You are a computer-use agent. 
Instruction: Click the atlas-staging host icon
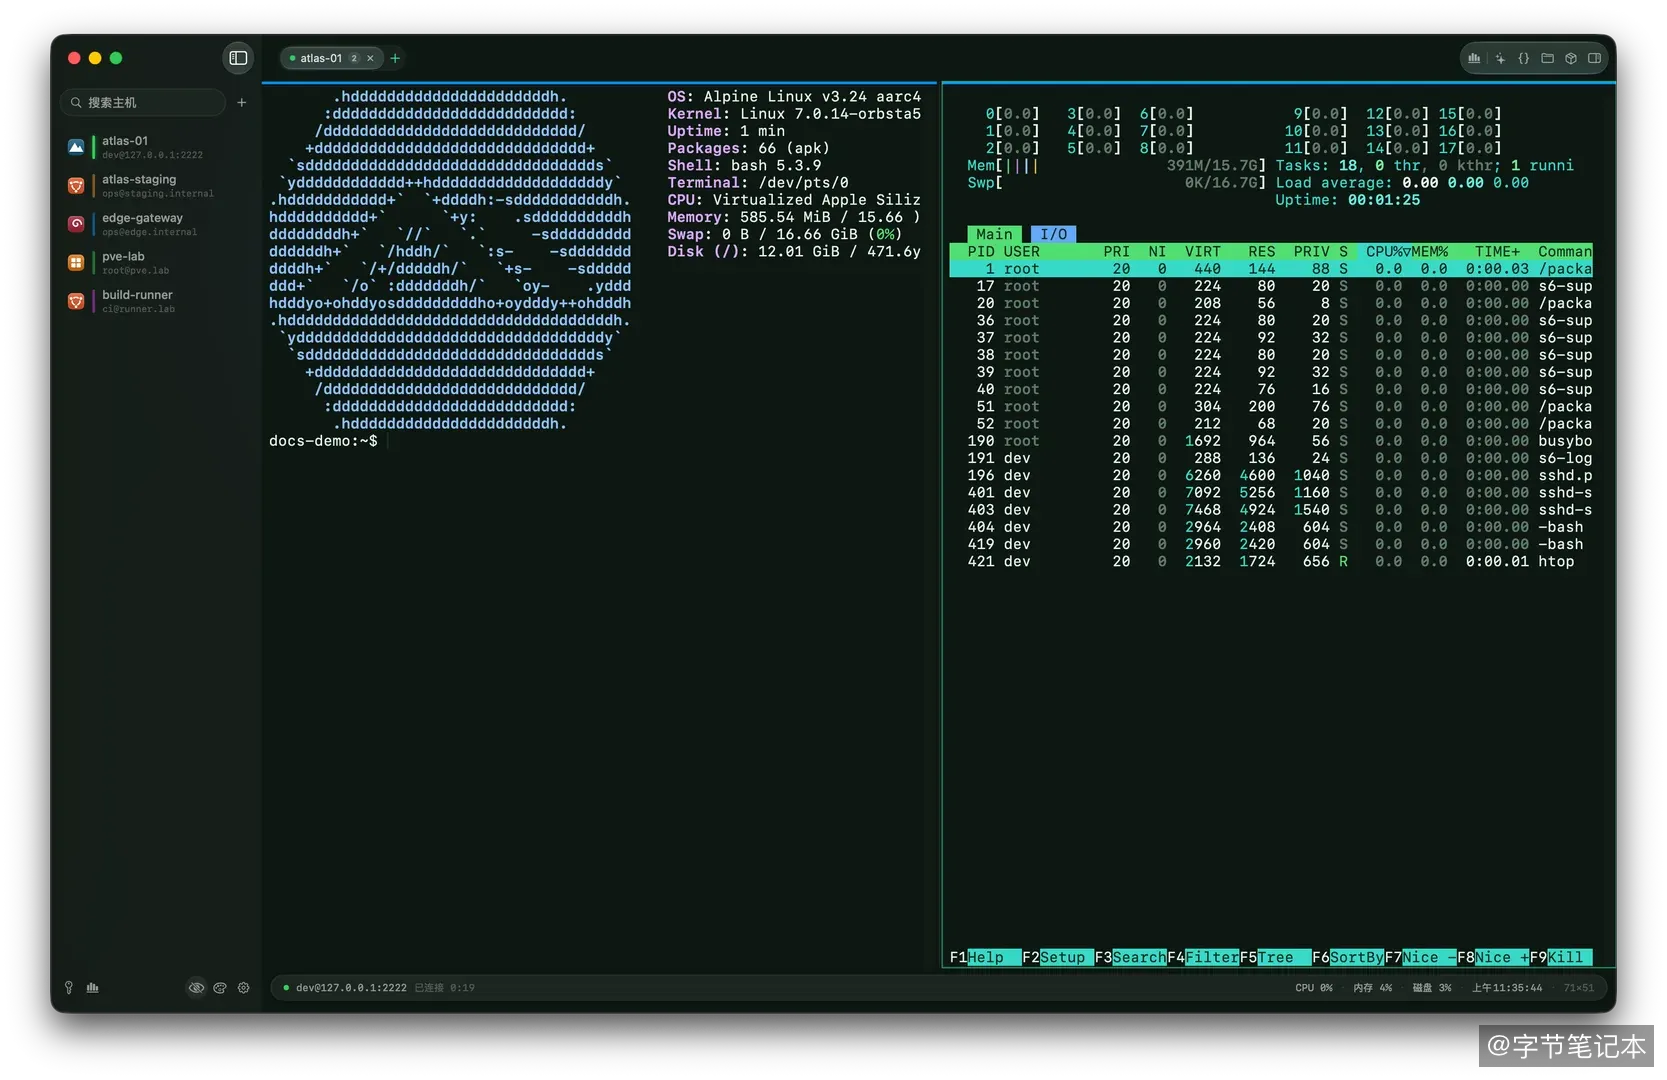coord(76,185)
